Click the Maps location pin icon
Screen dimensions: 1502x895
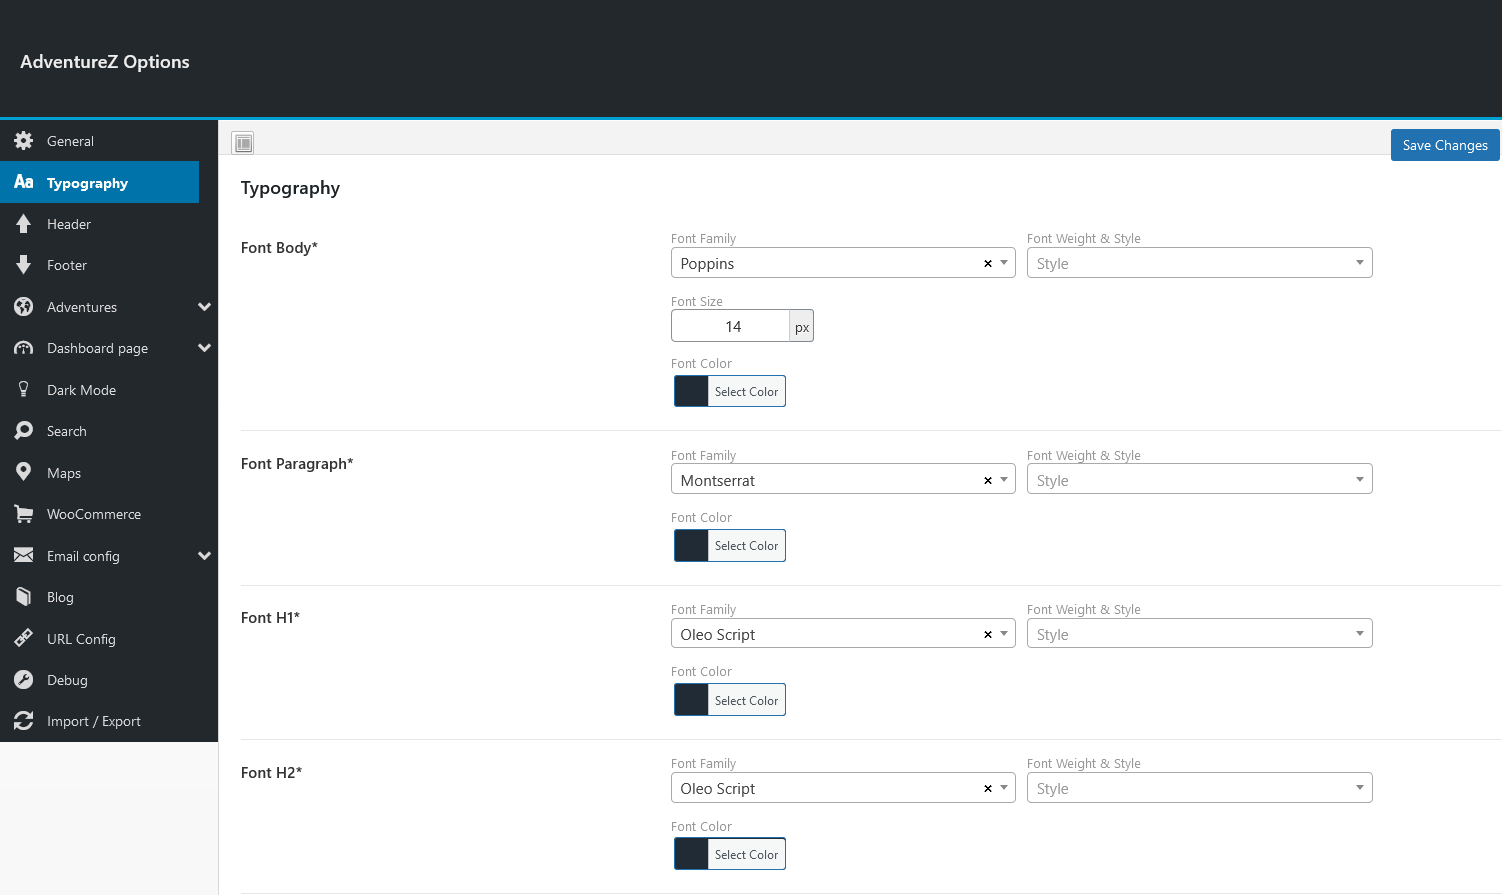click(24, 473)
